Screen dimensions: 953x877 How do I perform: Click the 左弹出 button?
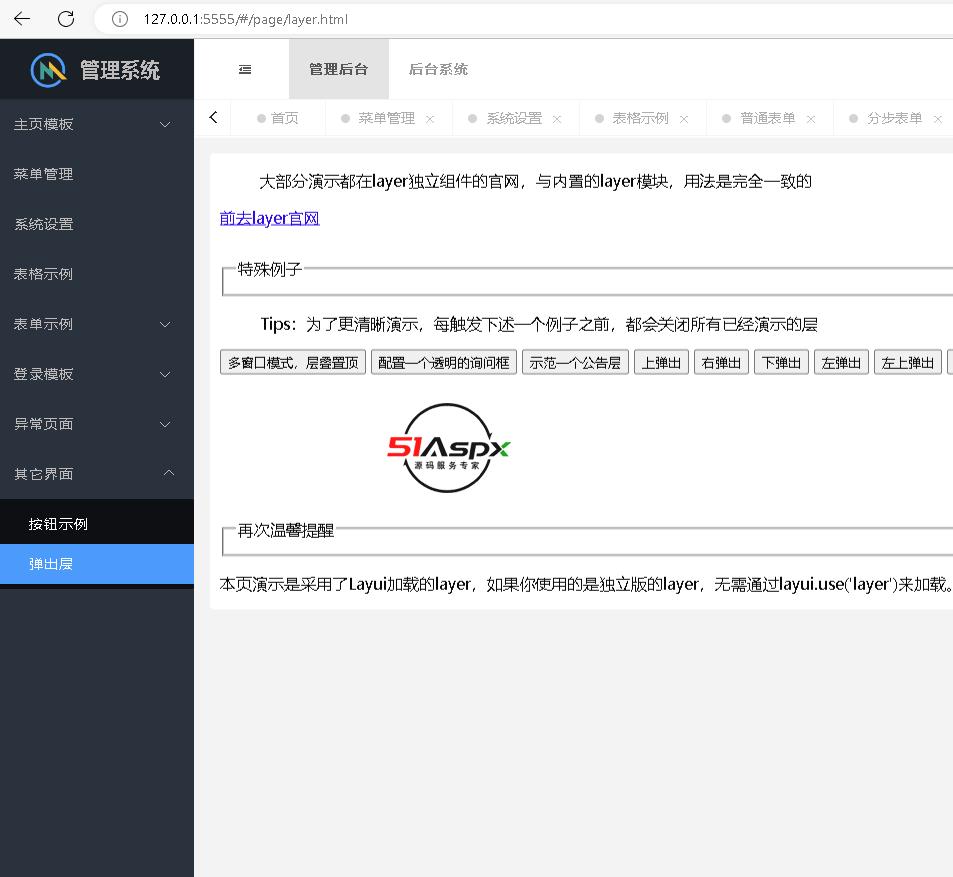[x=841, y=363]
